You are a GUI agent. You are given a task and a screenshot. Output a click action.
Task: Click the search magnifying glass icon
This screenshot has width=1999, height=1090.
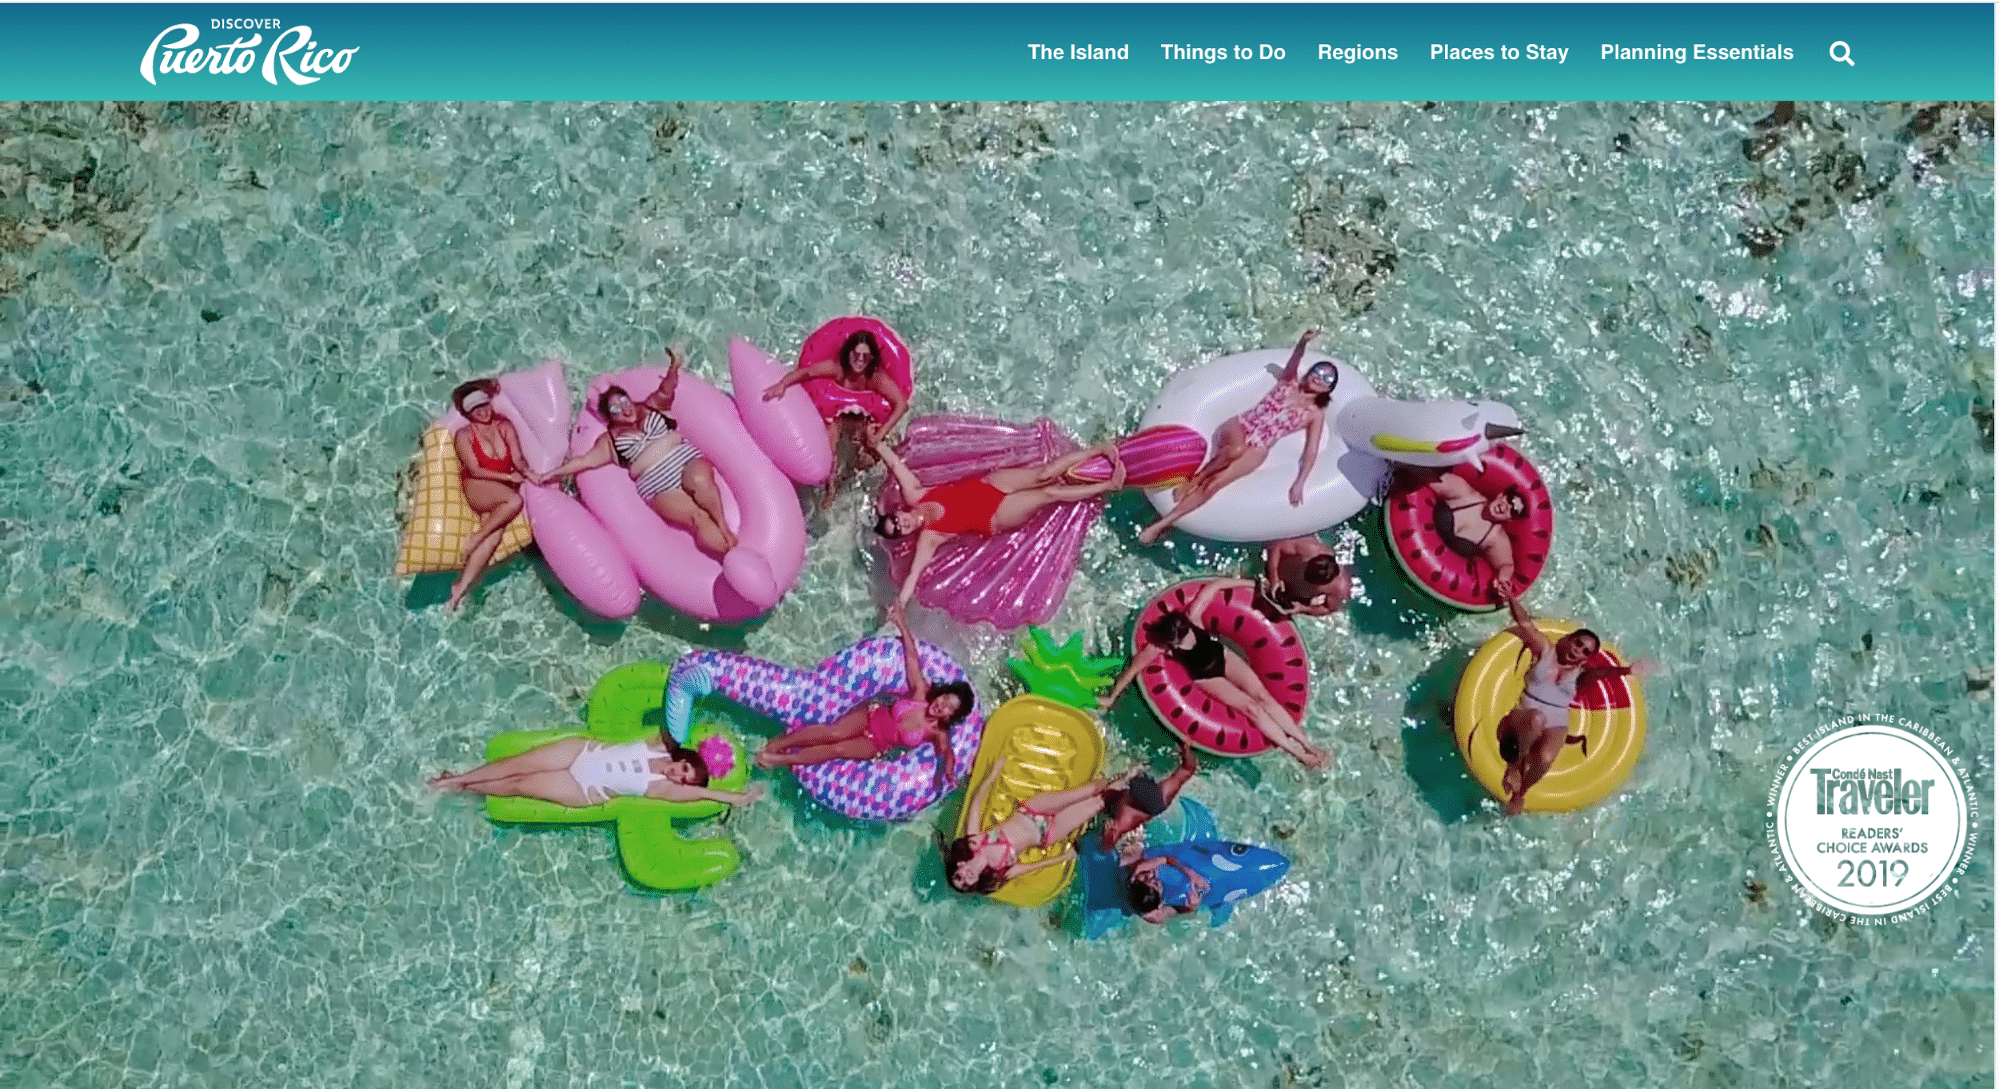(1841, 53)
